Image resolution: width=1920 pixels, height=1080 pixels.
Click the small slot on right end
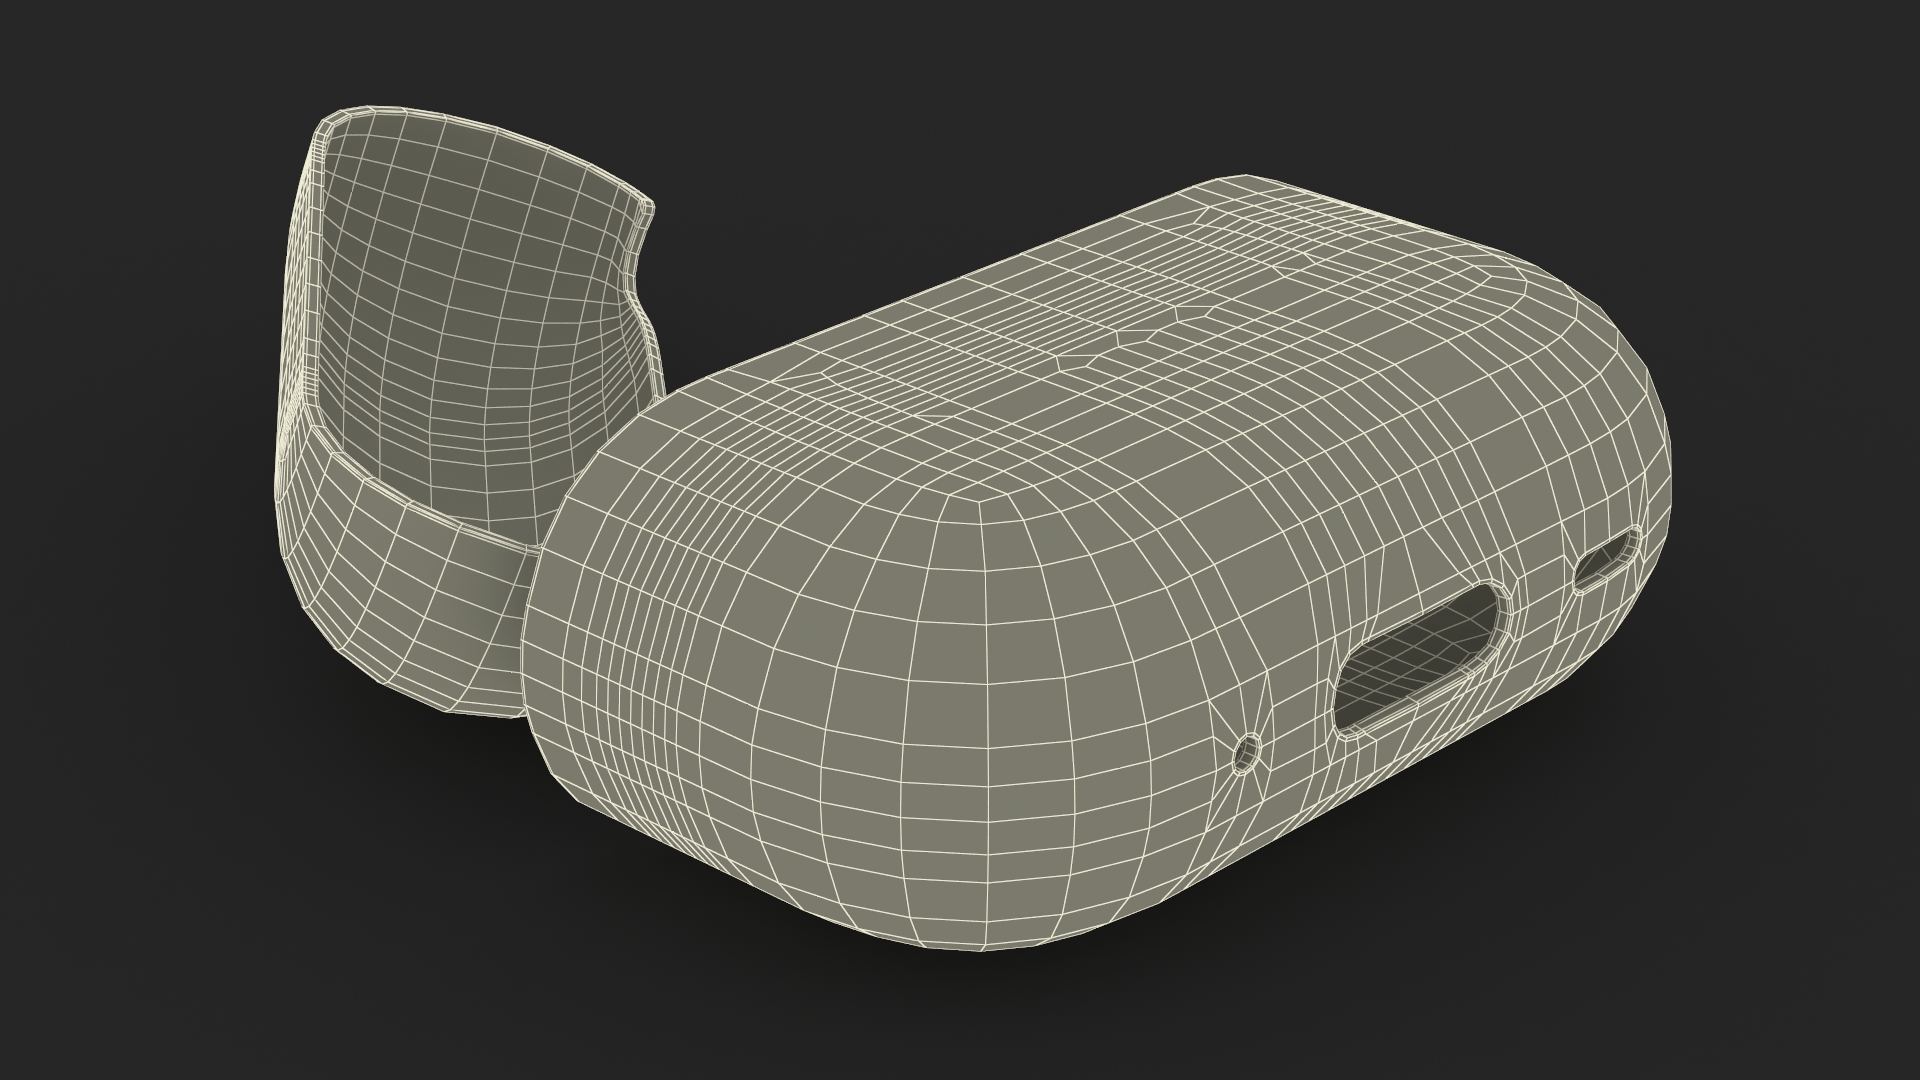coord(1607,560)
